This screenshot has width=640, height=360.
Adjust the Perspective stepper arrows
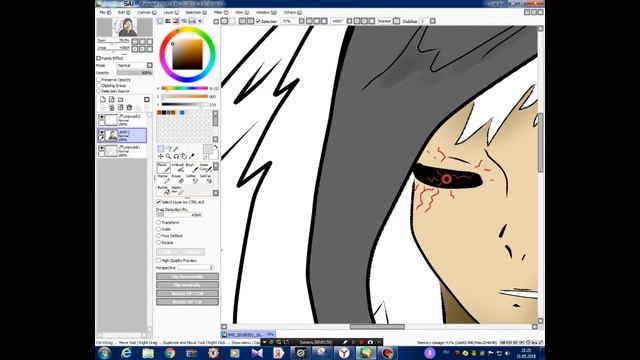pyautogui.click(x=211, y=268)
